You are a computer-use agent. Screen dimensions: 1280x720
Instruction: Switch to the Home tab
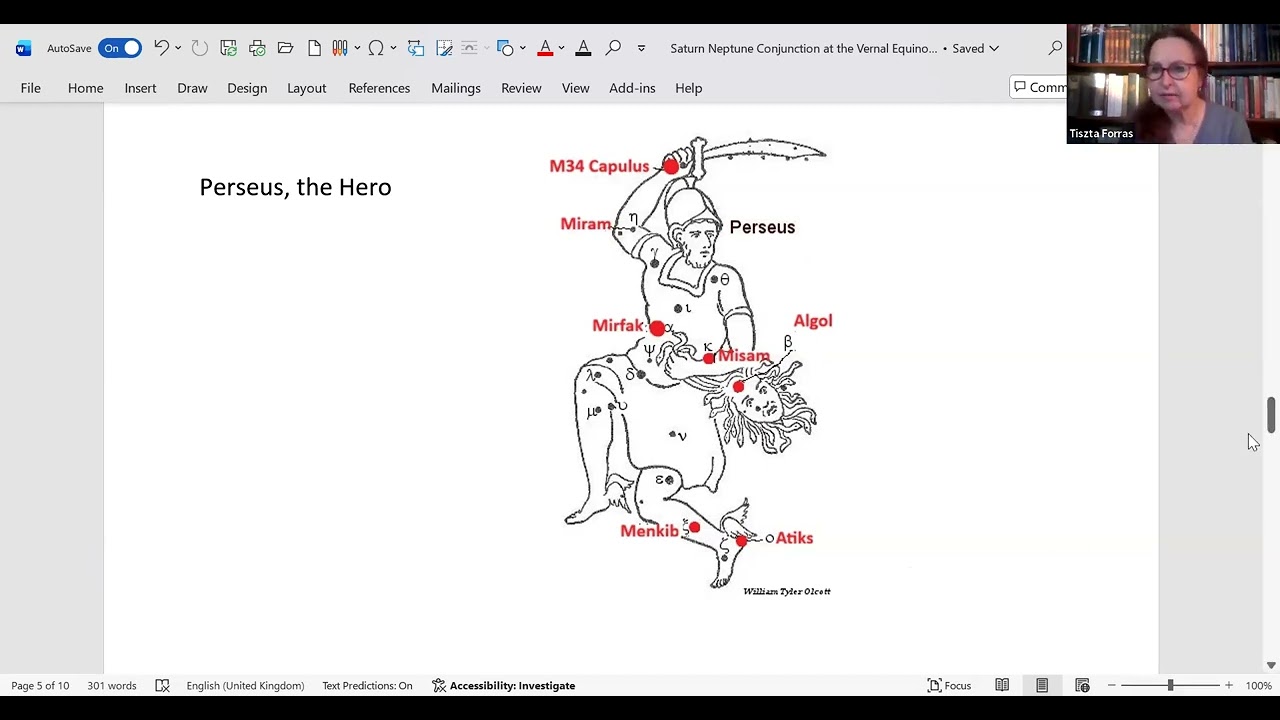tap(86, 88)
